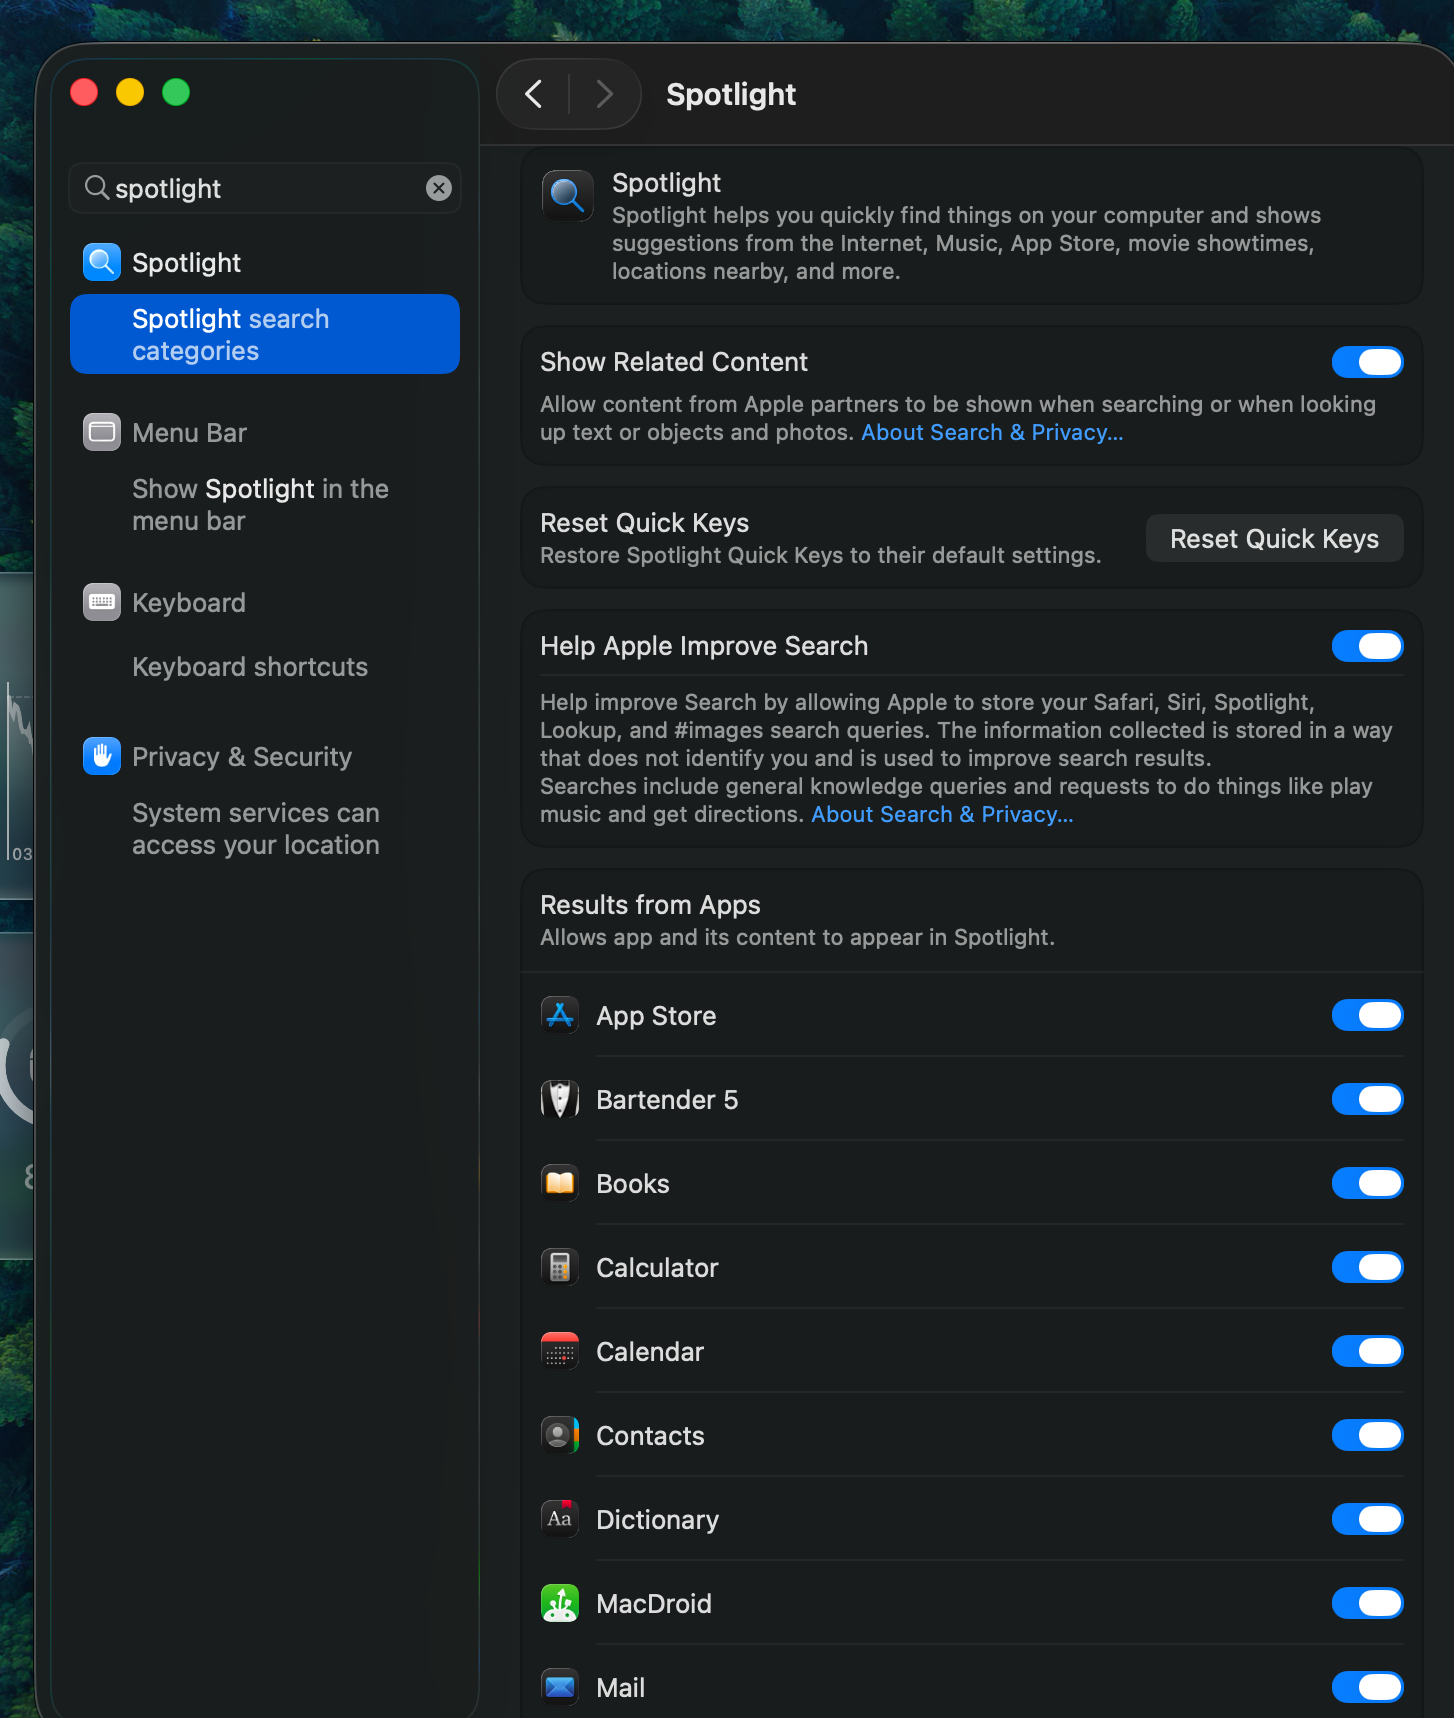This screenshot has height=1718, width=1454.
Task: Clear the sidebar search field
Action: [438, 188]
